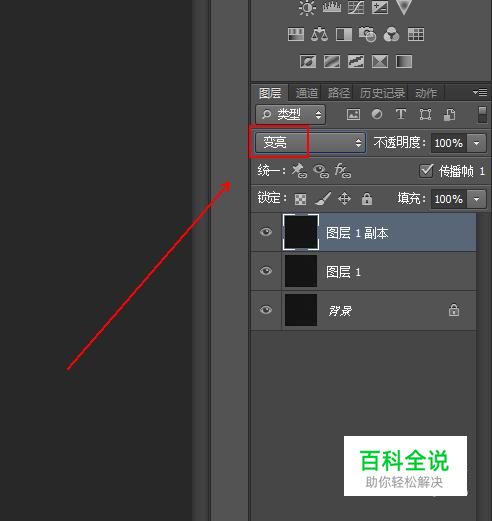
Task: Filter layers by pixel layers icon
Action: [x=353, y=115]
